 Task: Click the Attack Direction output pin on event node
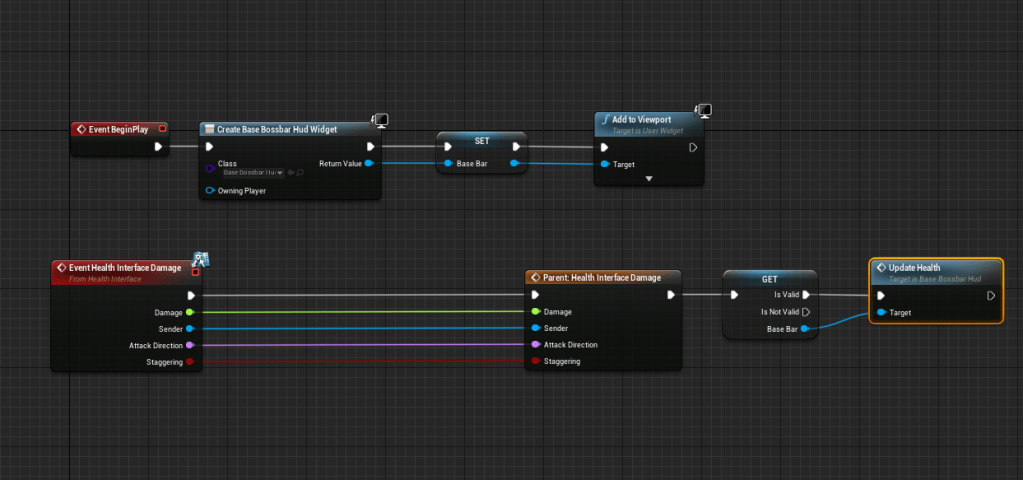[x=189, y=345]
